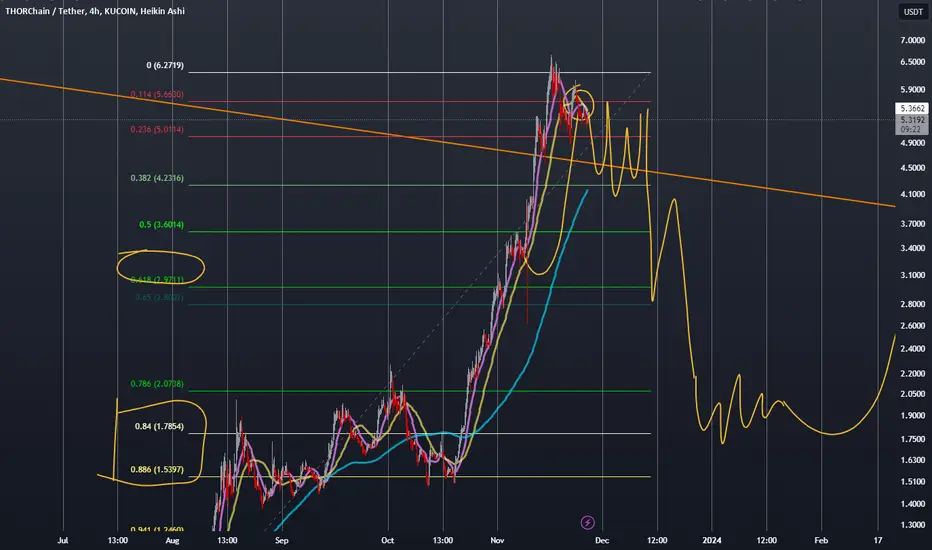Click the 2.2000 price axis label
This screenshot has height=550, width=932.
[x=912, y=374]
